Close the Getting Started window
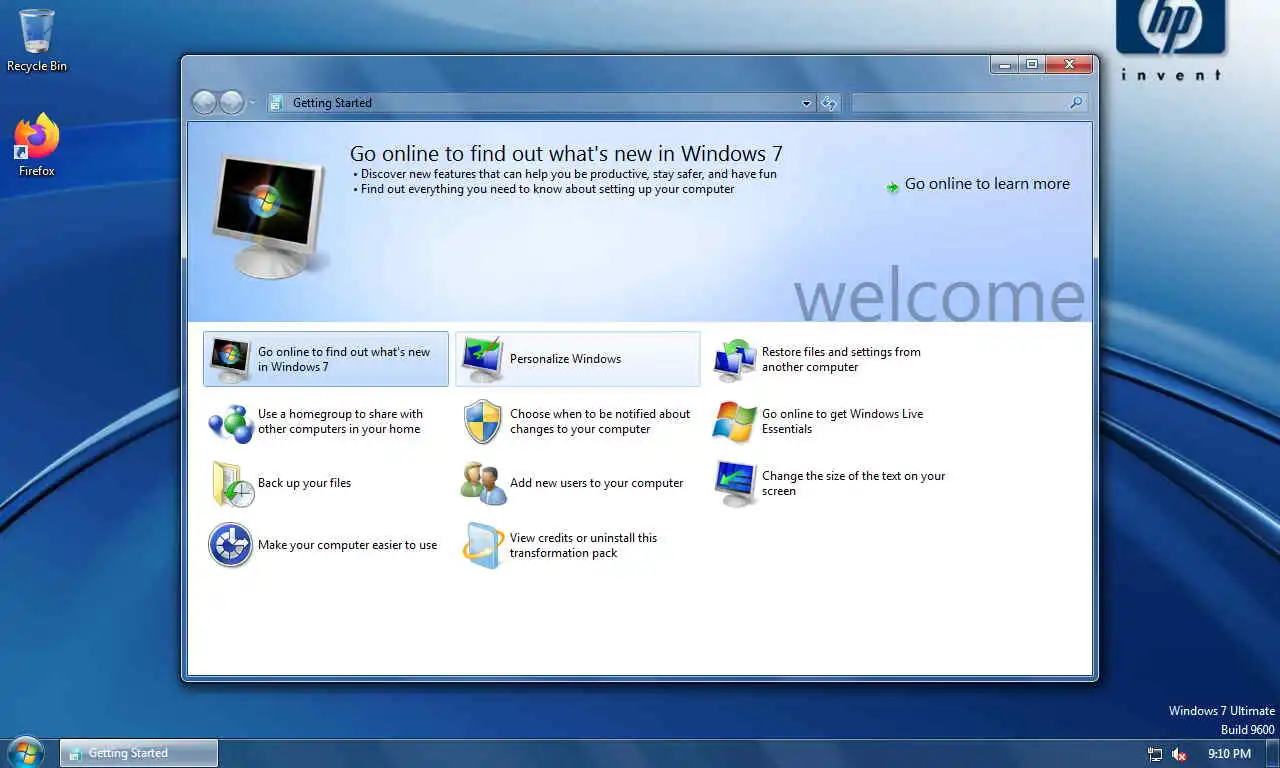 point(1069,64)
